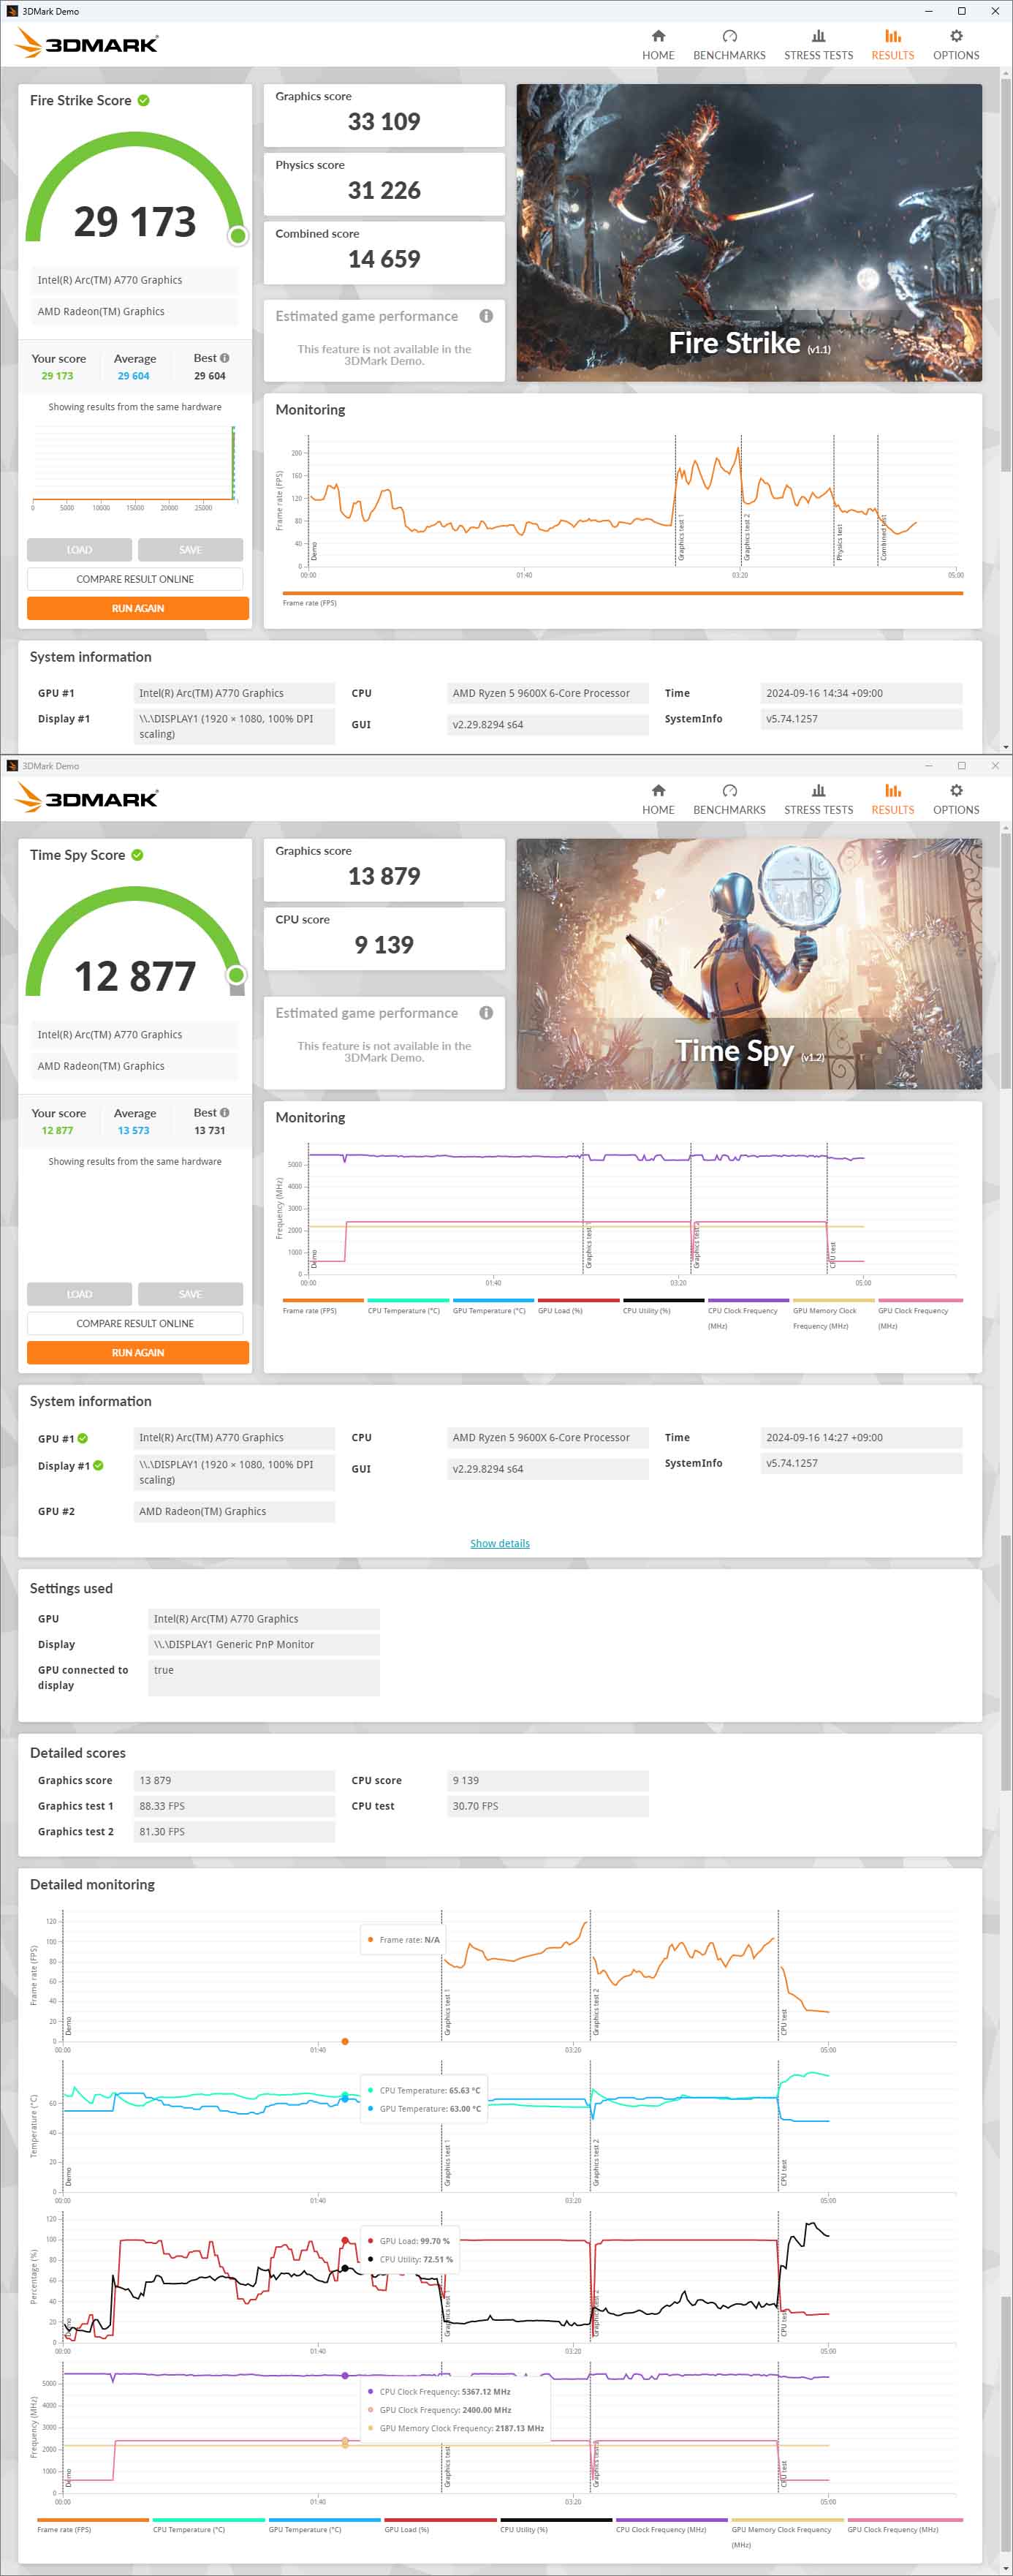1013x2576 pixels.
Task: Click title bar app icon of Fire Strike window
Action: tap(12, 11)
